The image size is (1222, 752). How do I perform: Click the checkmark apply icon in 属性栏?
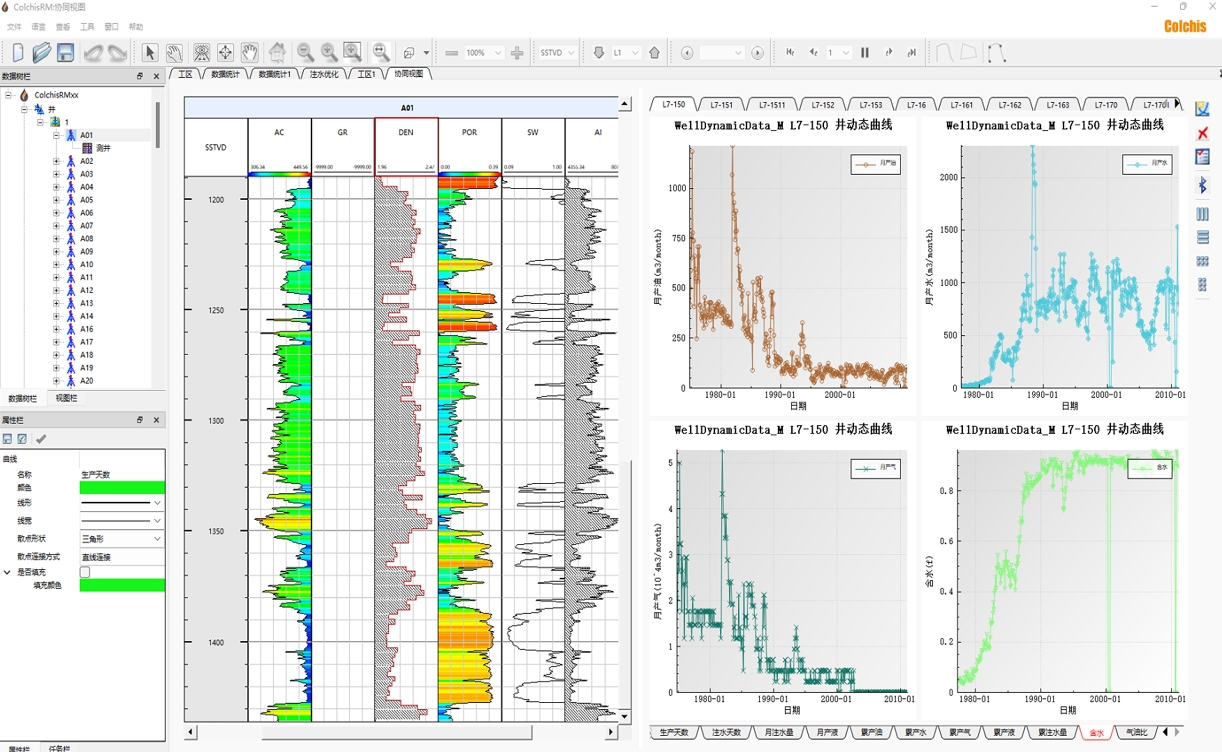pyautogui.click(x=41, y=439)
